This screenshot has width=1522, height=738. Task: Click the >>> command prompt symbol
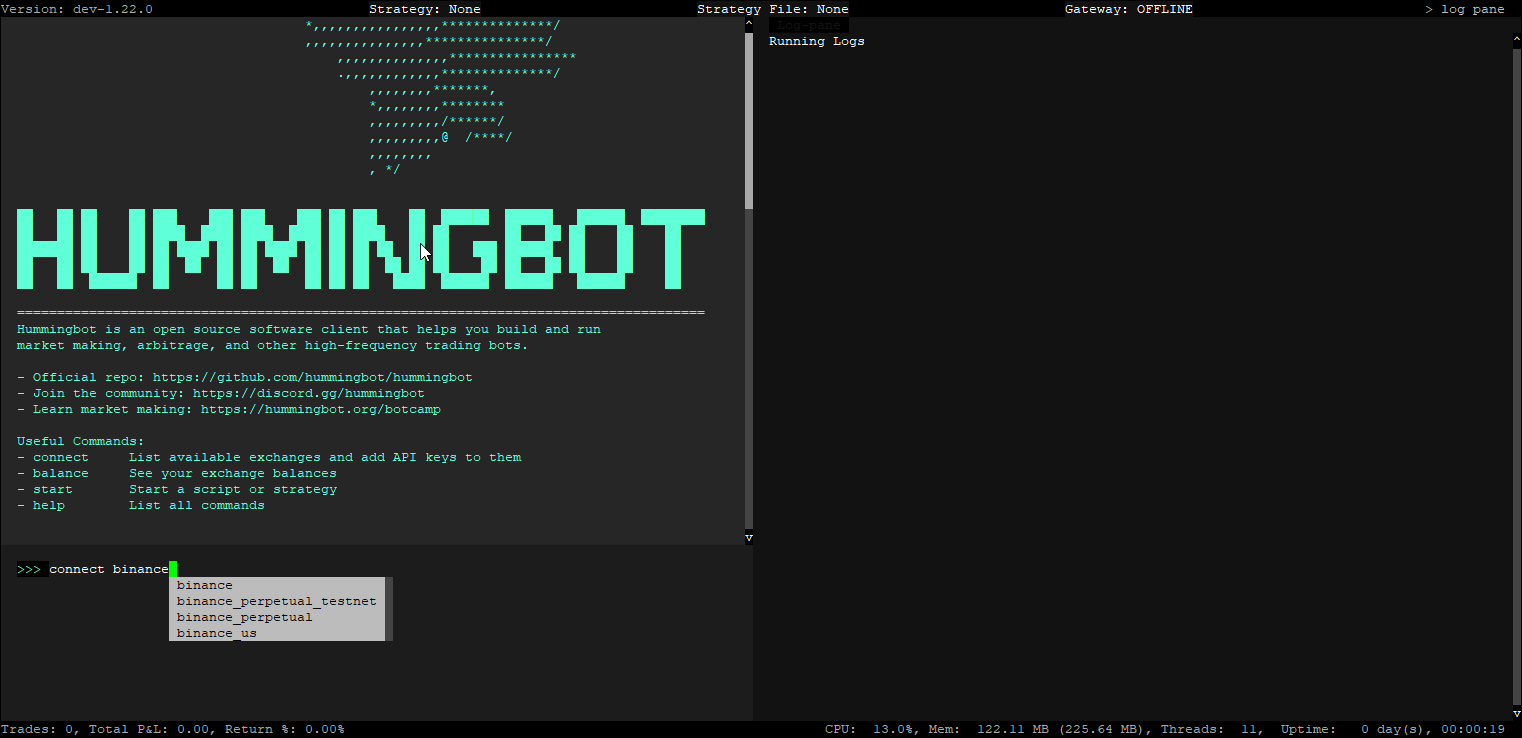point(29,569)
